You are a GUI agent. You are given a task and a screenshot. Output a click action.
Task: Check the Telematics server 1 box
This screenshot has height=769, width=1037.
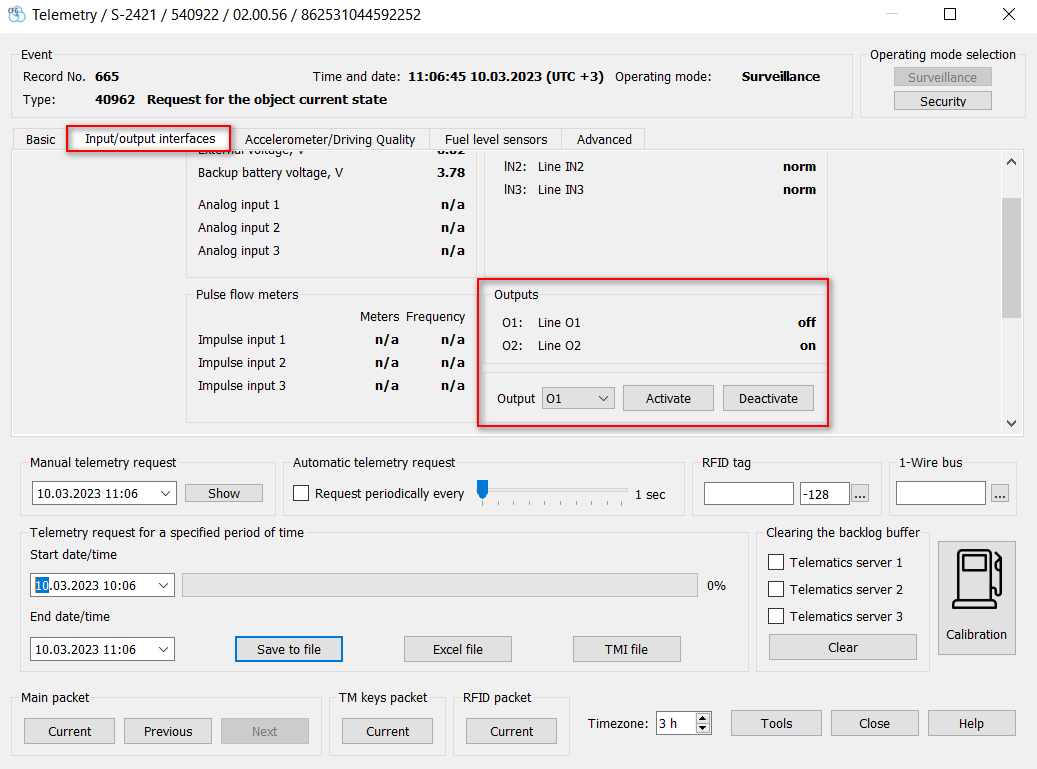(775, 563)
